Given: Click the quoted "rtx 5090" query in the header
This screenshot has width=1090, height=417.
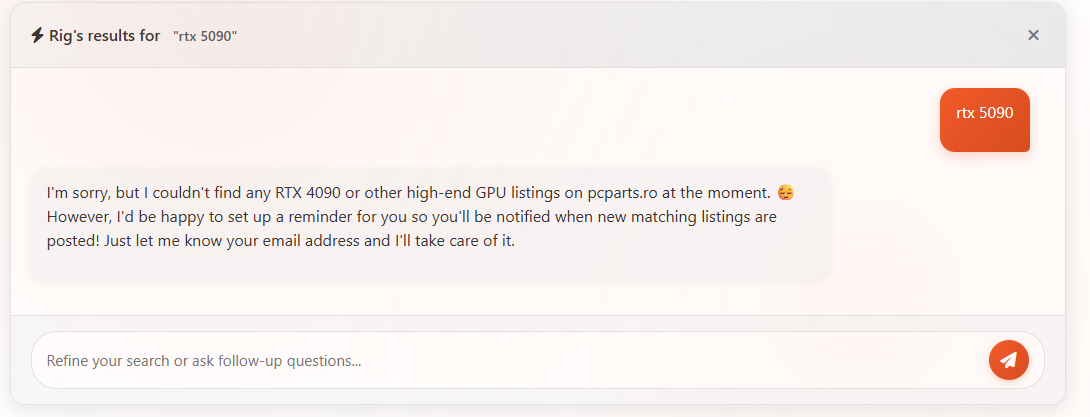Looking at the screenshot, I should point(205,36).
